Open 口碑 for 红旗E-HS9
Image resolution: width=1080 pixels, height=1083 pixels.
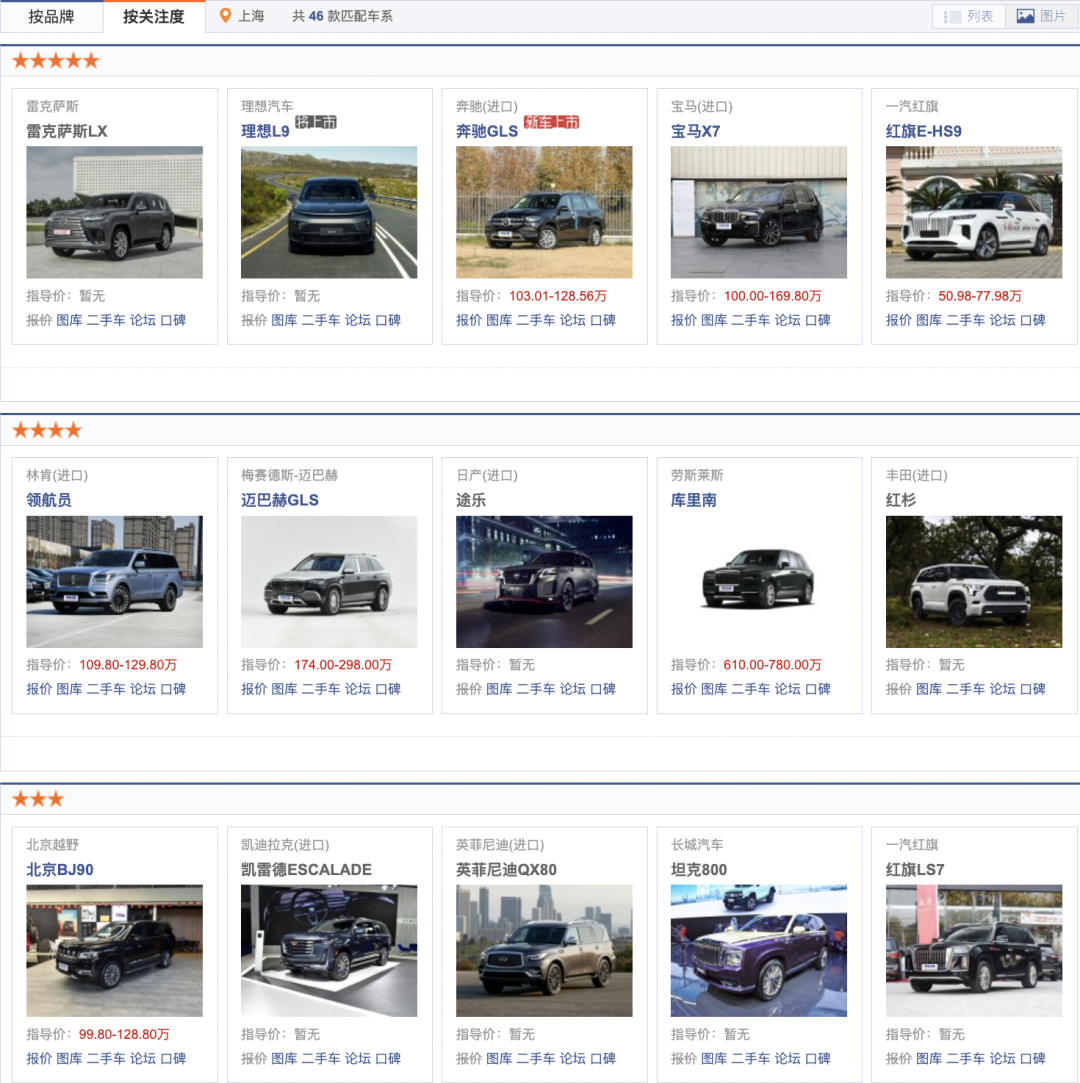[1032, 320]
